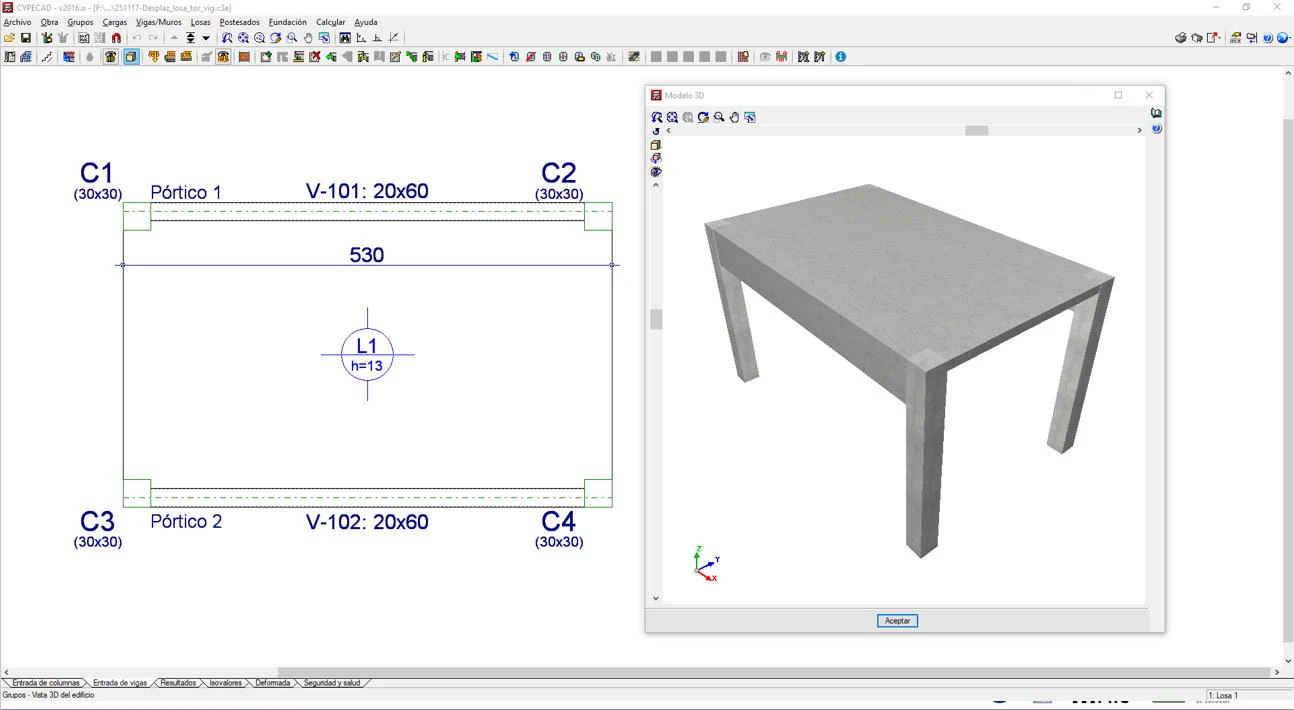Viewport: 1294px width, 710px height.
Task: Switch to Deformada tab
Action: pyautogui.click(x=272, y=683)
